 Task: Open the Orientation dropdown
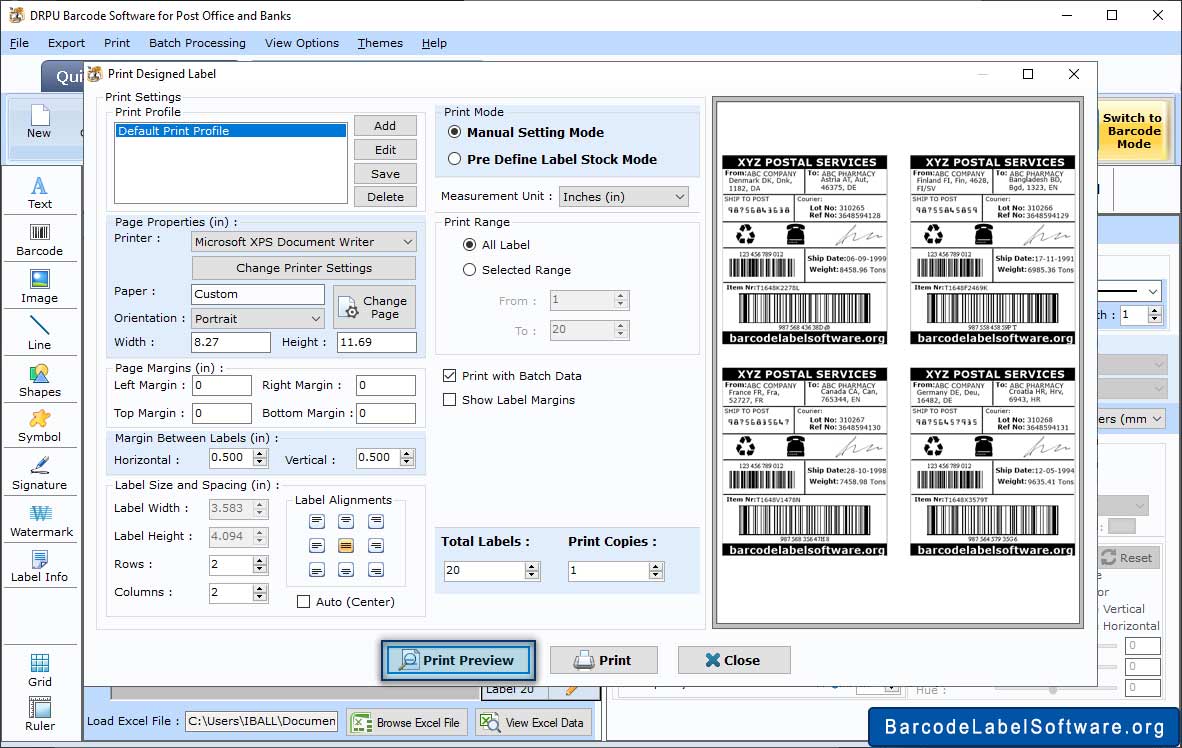[258, 319]
